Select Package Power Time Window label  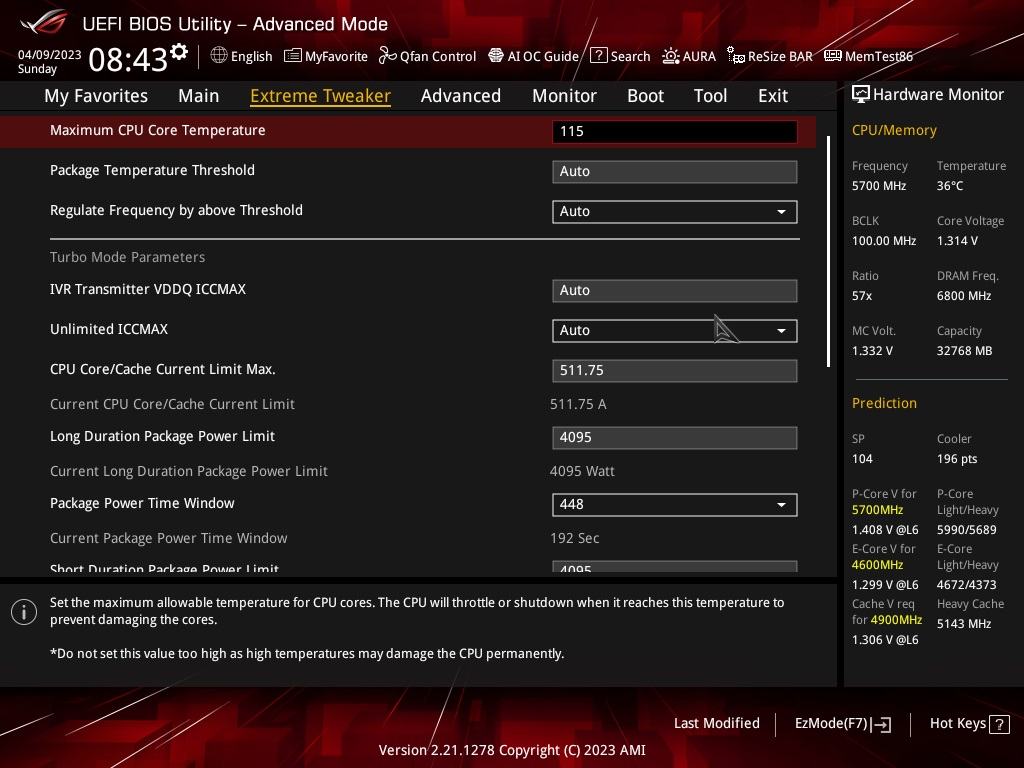point(142,504)
